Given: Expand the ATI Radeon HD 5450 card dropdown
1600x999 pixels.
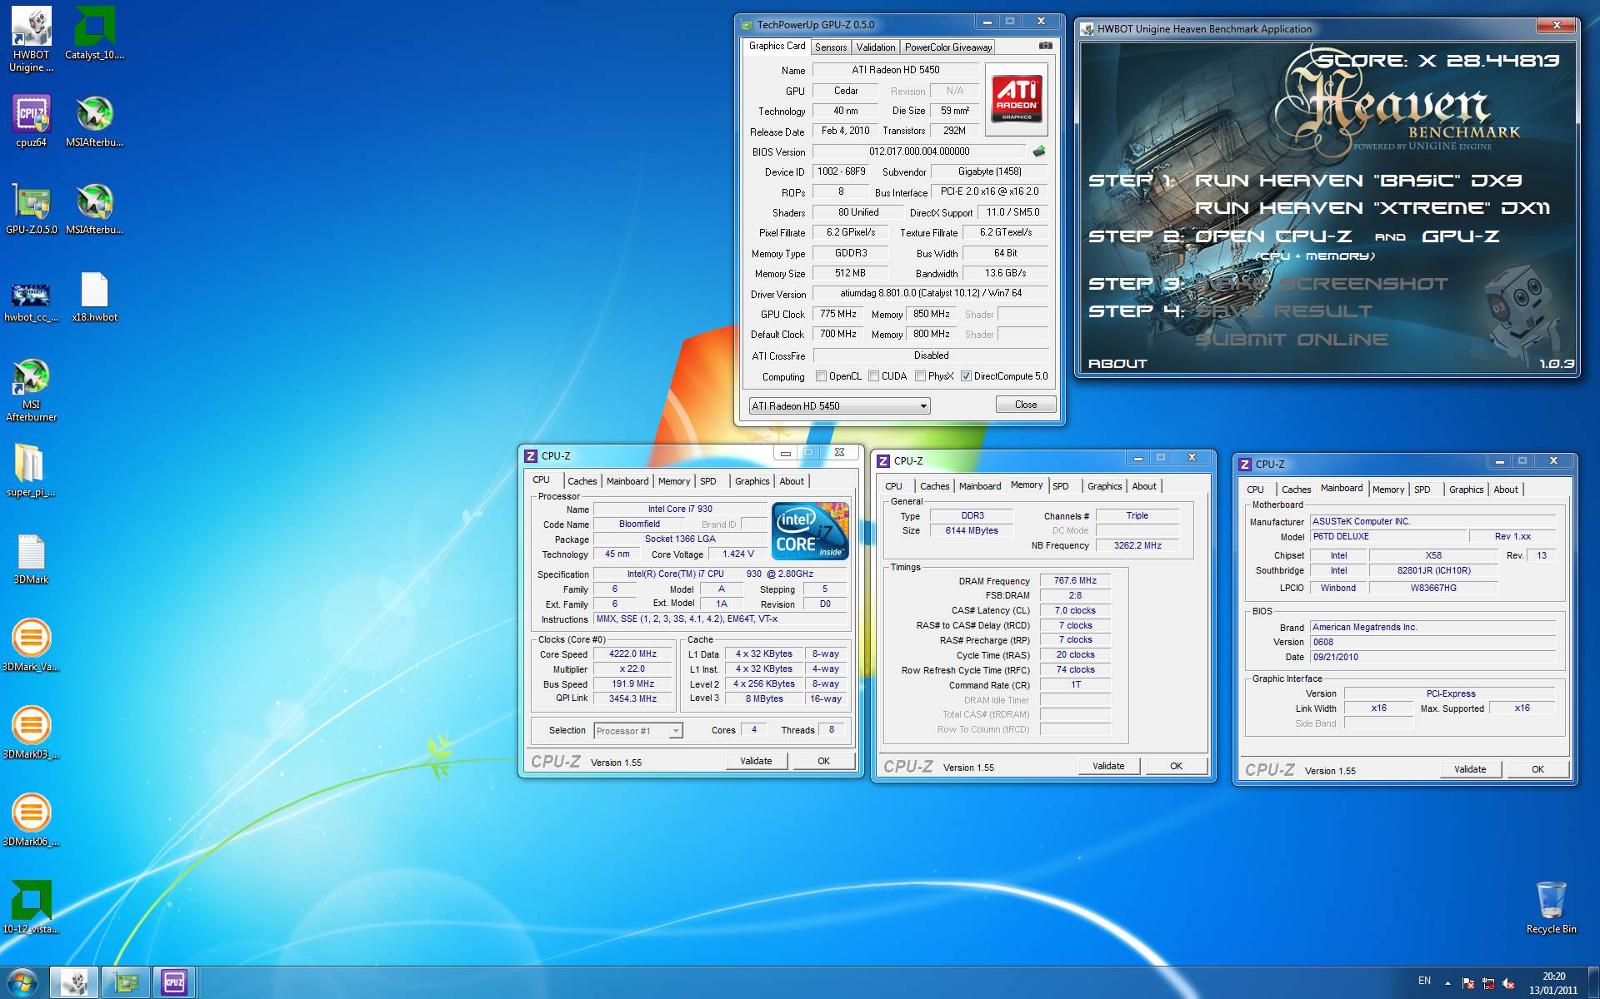Looking at the screenshot, I should click(x=923, y=406).
